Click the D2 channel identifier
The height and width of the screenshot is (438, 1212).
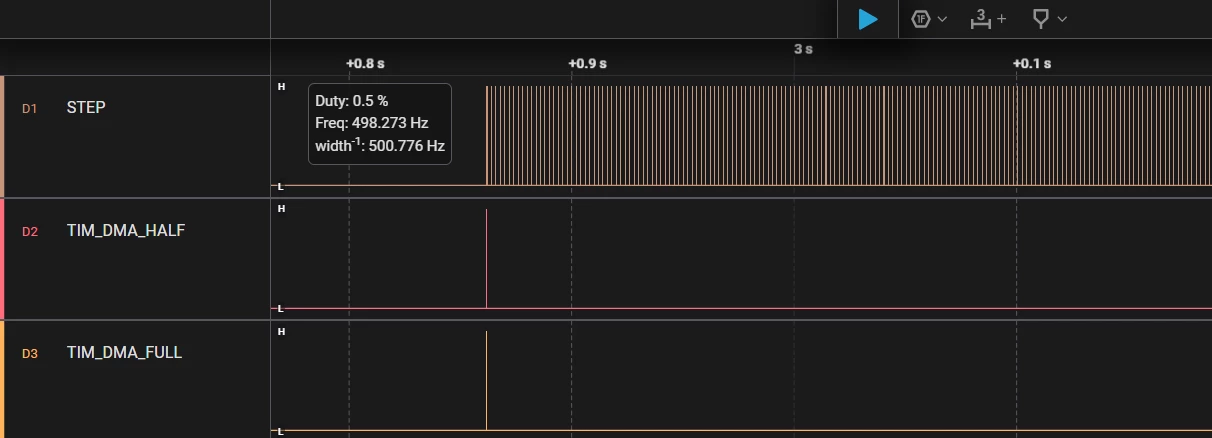pyautogui.click(x=30, y=231)
